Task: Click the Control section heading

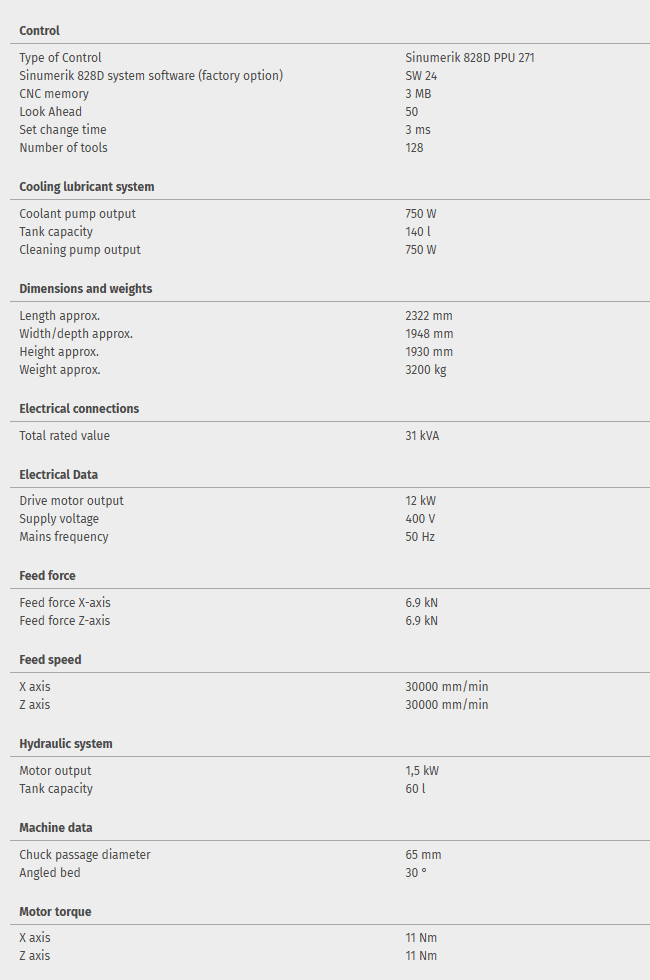Action: [x=39, y=31]
